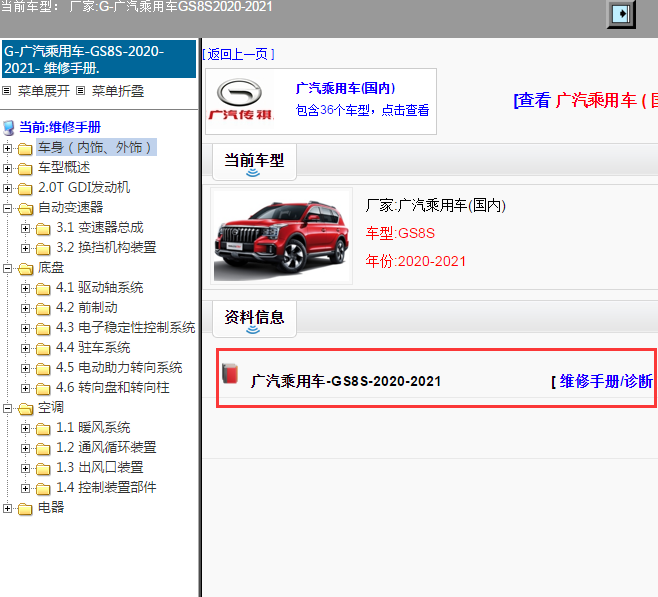
Task: Select the 1.3 出风口装置 tree label
Action: (x=99, y=467)
